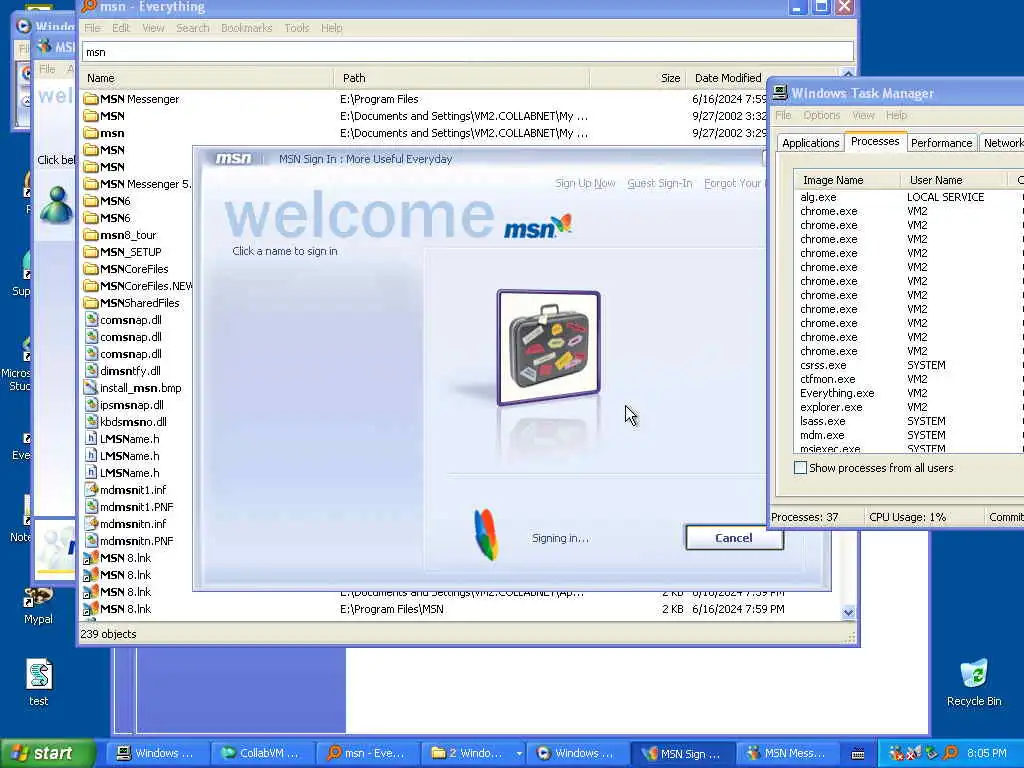Open the Options menu in Task Manager
1024x768 pixels.
(x=822, y=115)
